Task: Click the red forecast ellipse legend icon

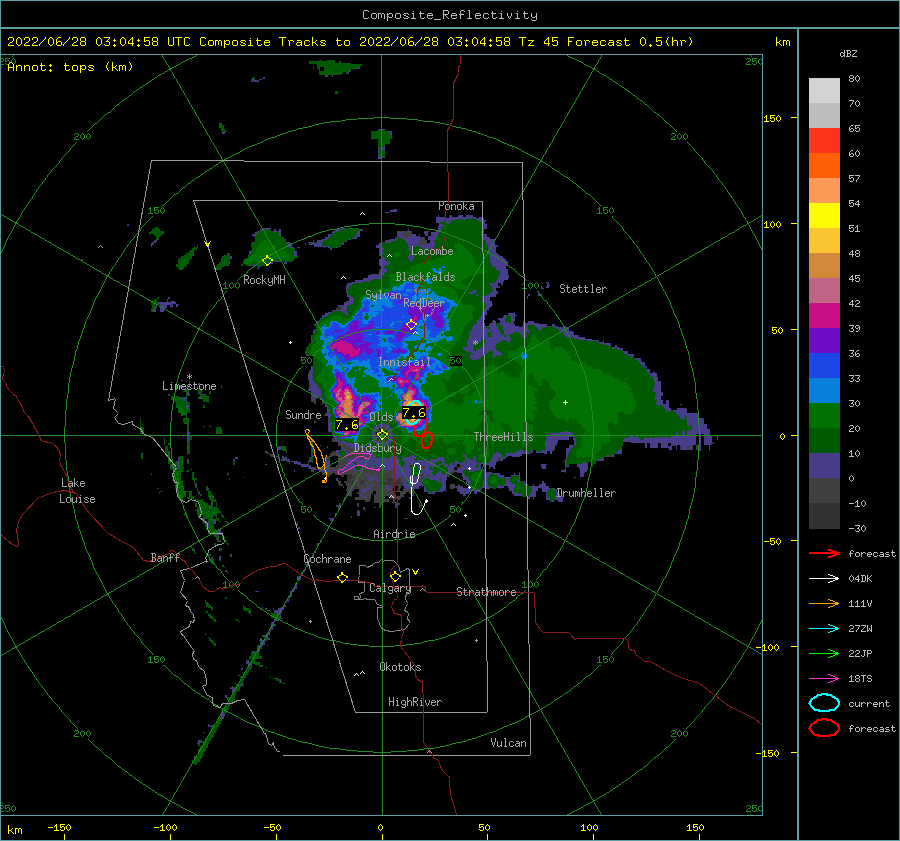Action: coord(824,728)
